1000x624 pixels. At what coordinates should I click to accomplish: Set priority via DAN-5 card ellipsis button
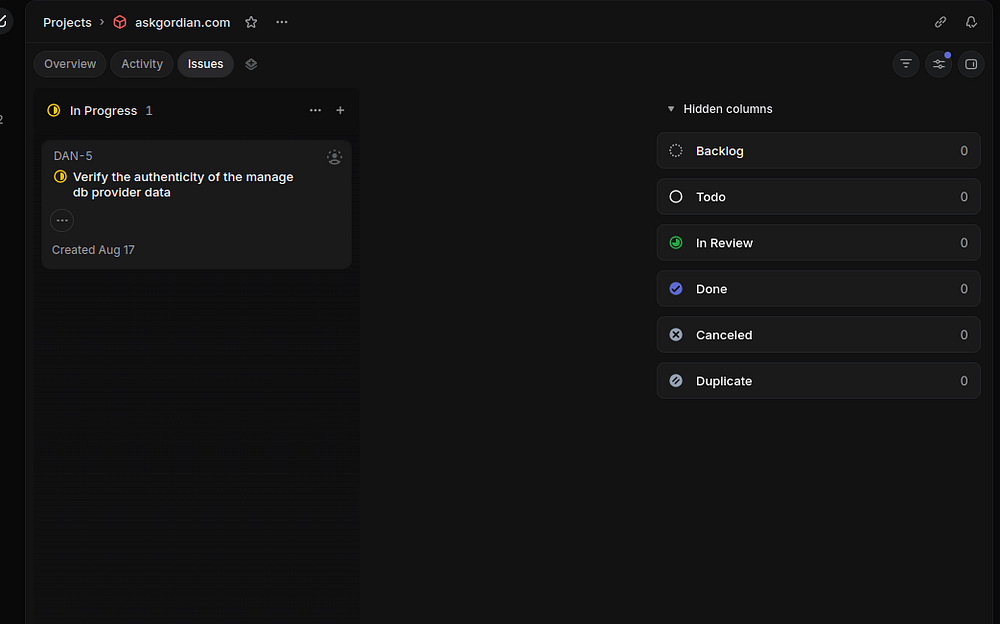[62, 221]
